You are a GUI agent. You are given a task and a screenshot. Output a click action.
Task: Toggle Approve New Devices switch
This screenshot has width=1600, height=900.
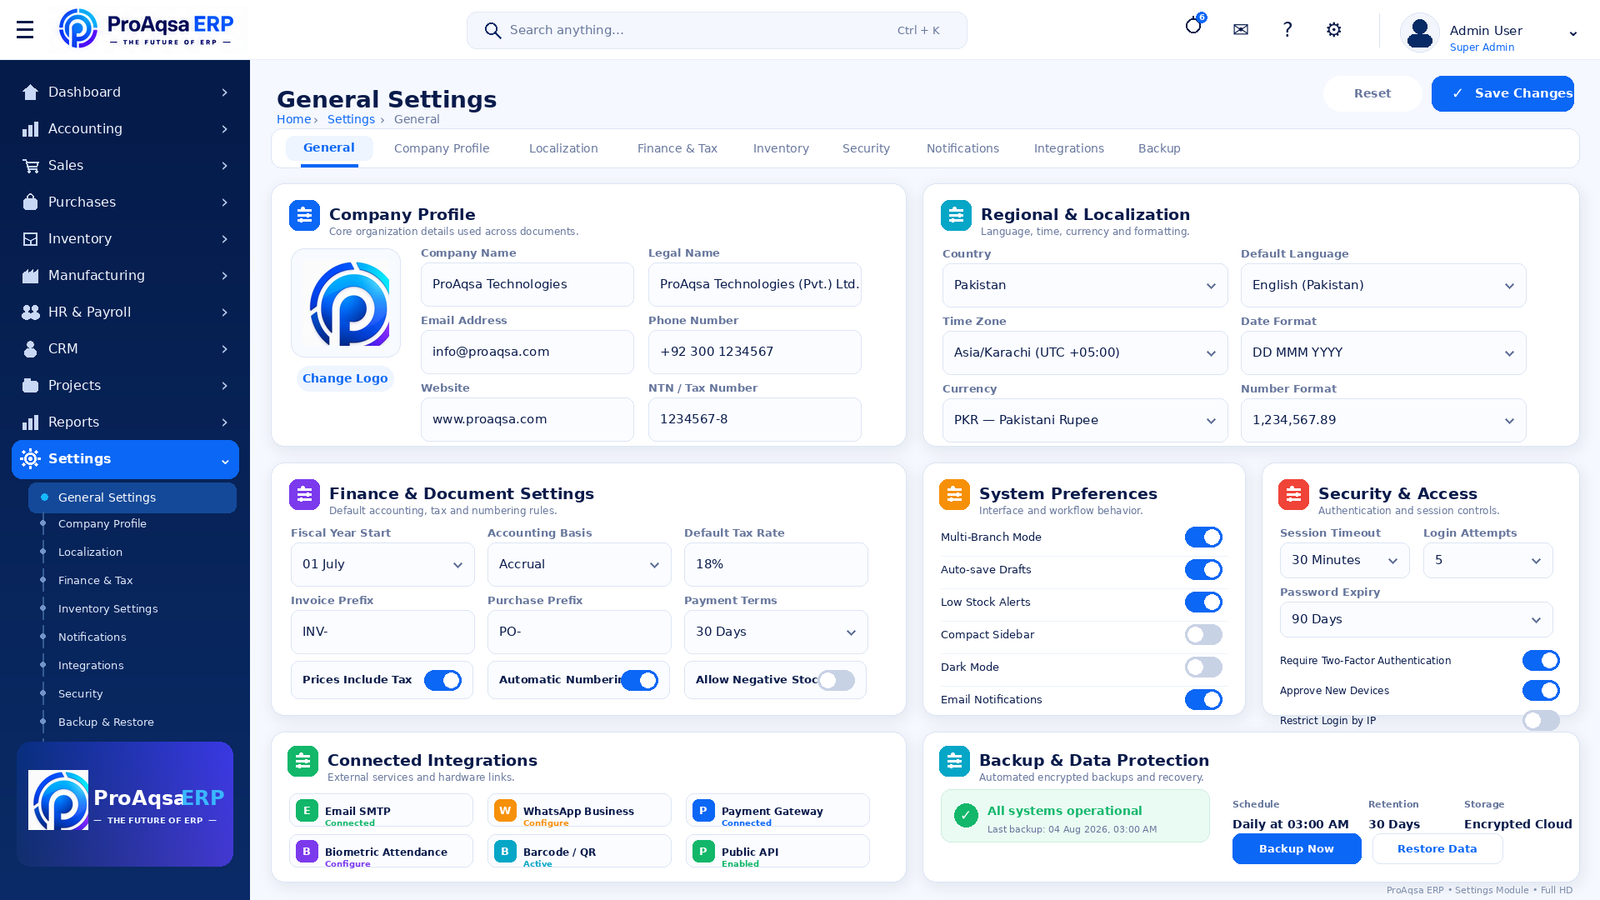coord(1541,690)
